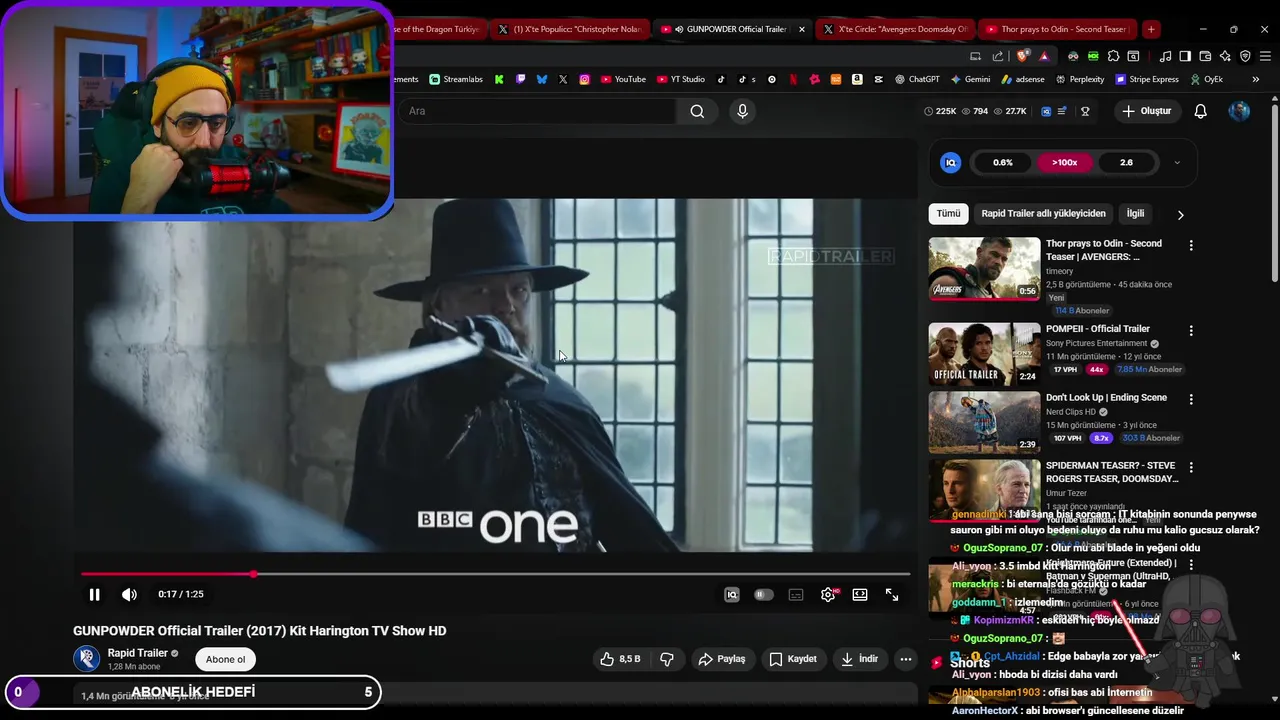Select the 2.6 stat pill

tap(1126, 162)
